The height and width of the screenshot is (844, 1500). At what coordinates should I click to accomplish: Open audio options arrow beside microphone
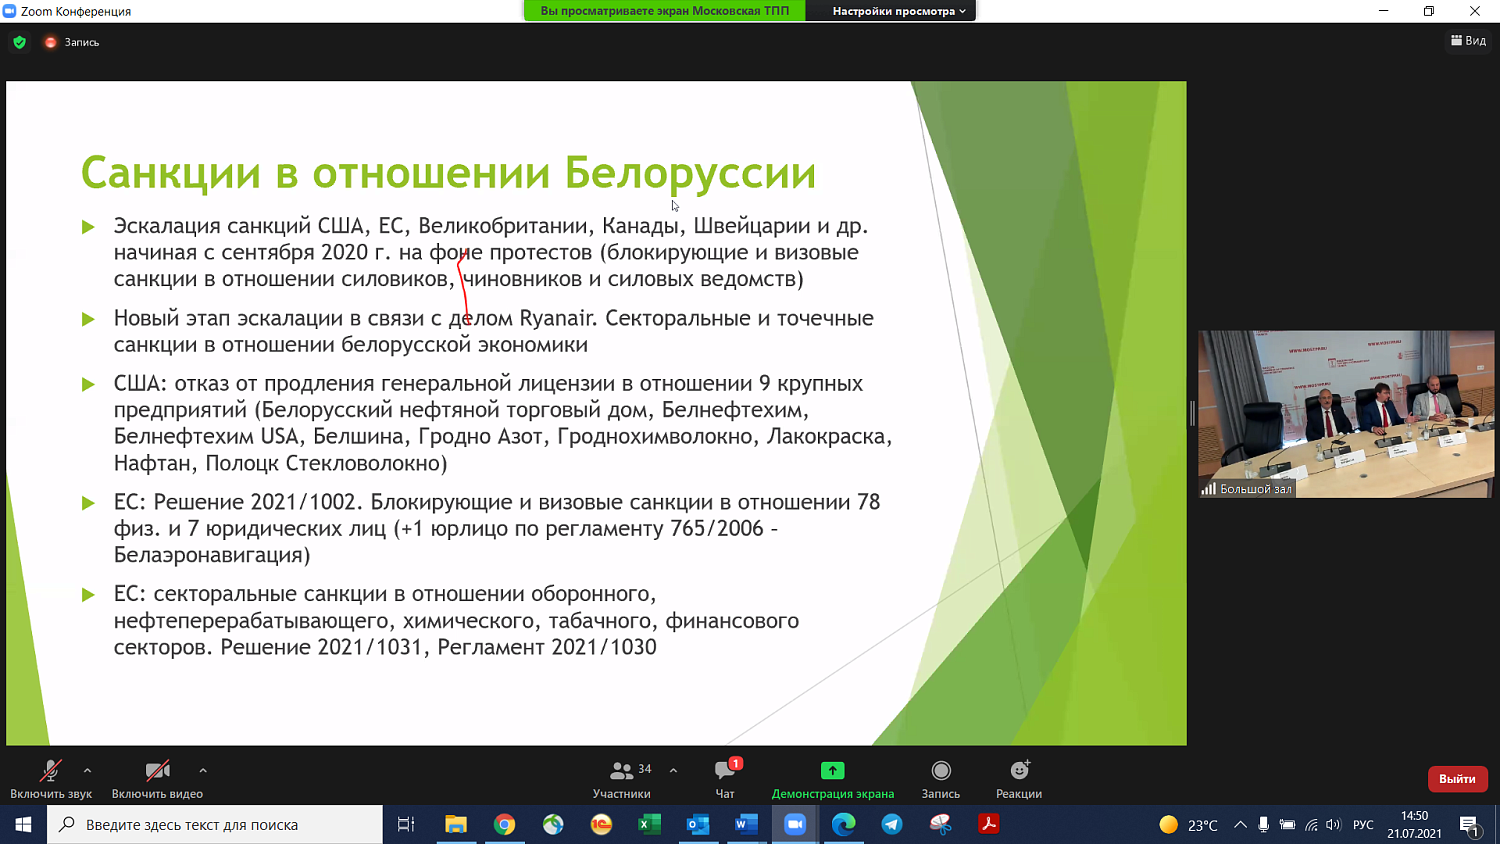point(88,771)
